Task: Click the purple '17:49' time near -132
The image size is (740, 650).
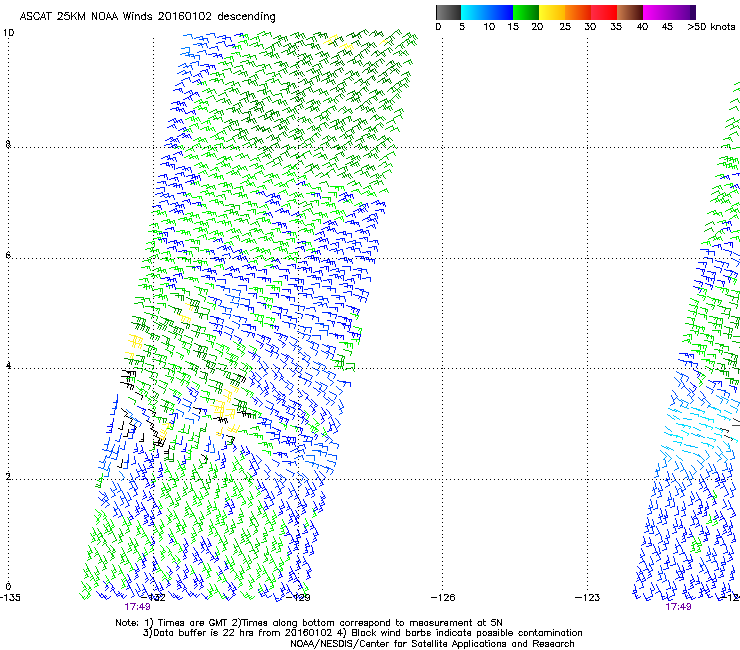Action: tap(137, 607)
